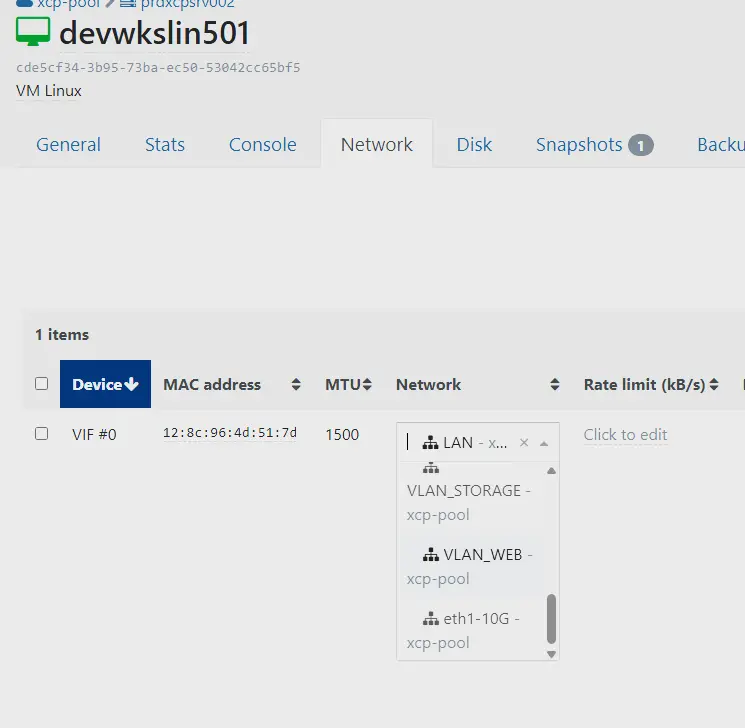Click 'Click to edit' under Rate limit
745x728 pixels.
(625, 435)
